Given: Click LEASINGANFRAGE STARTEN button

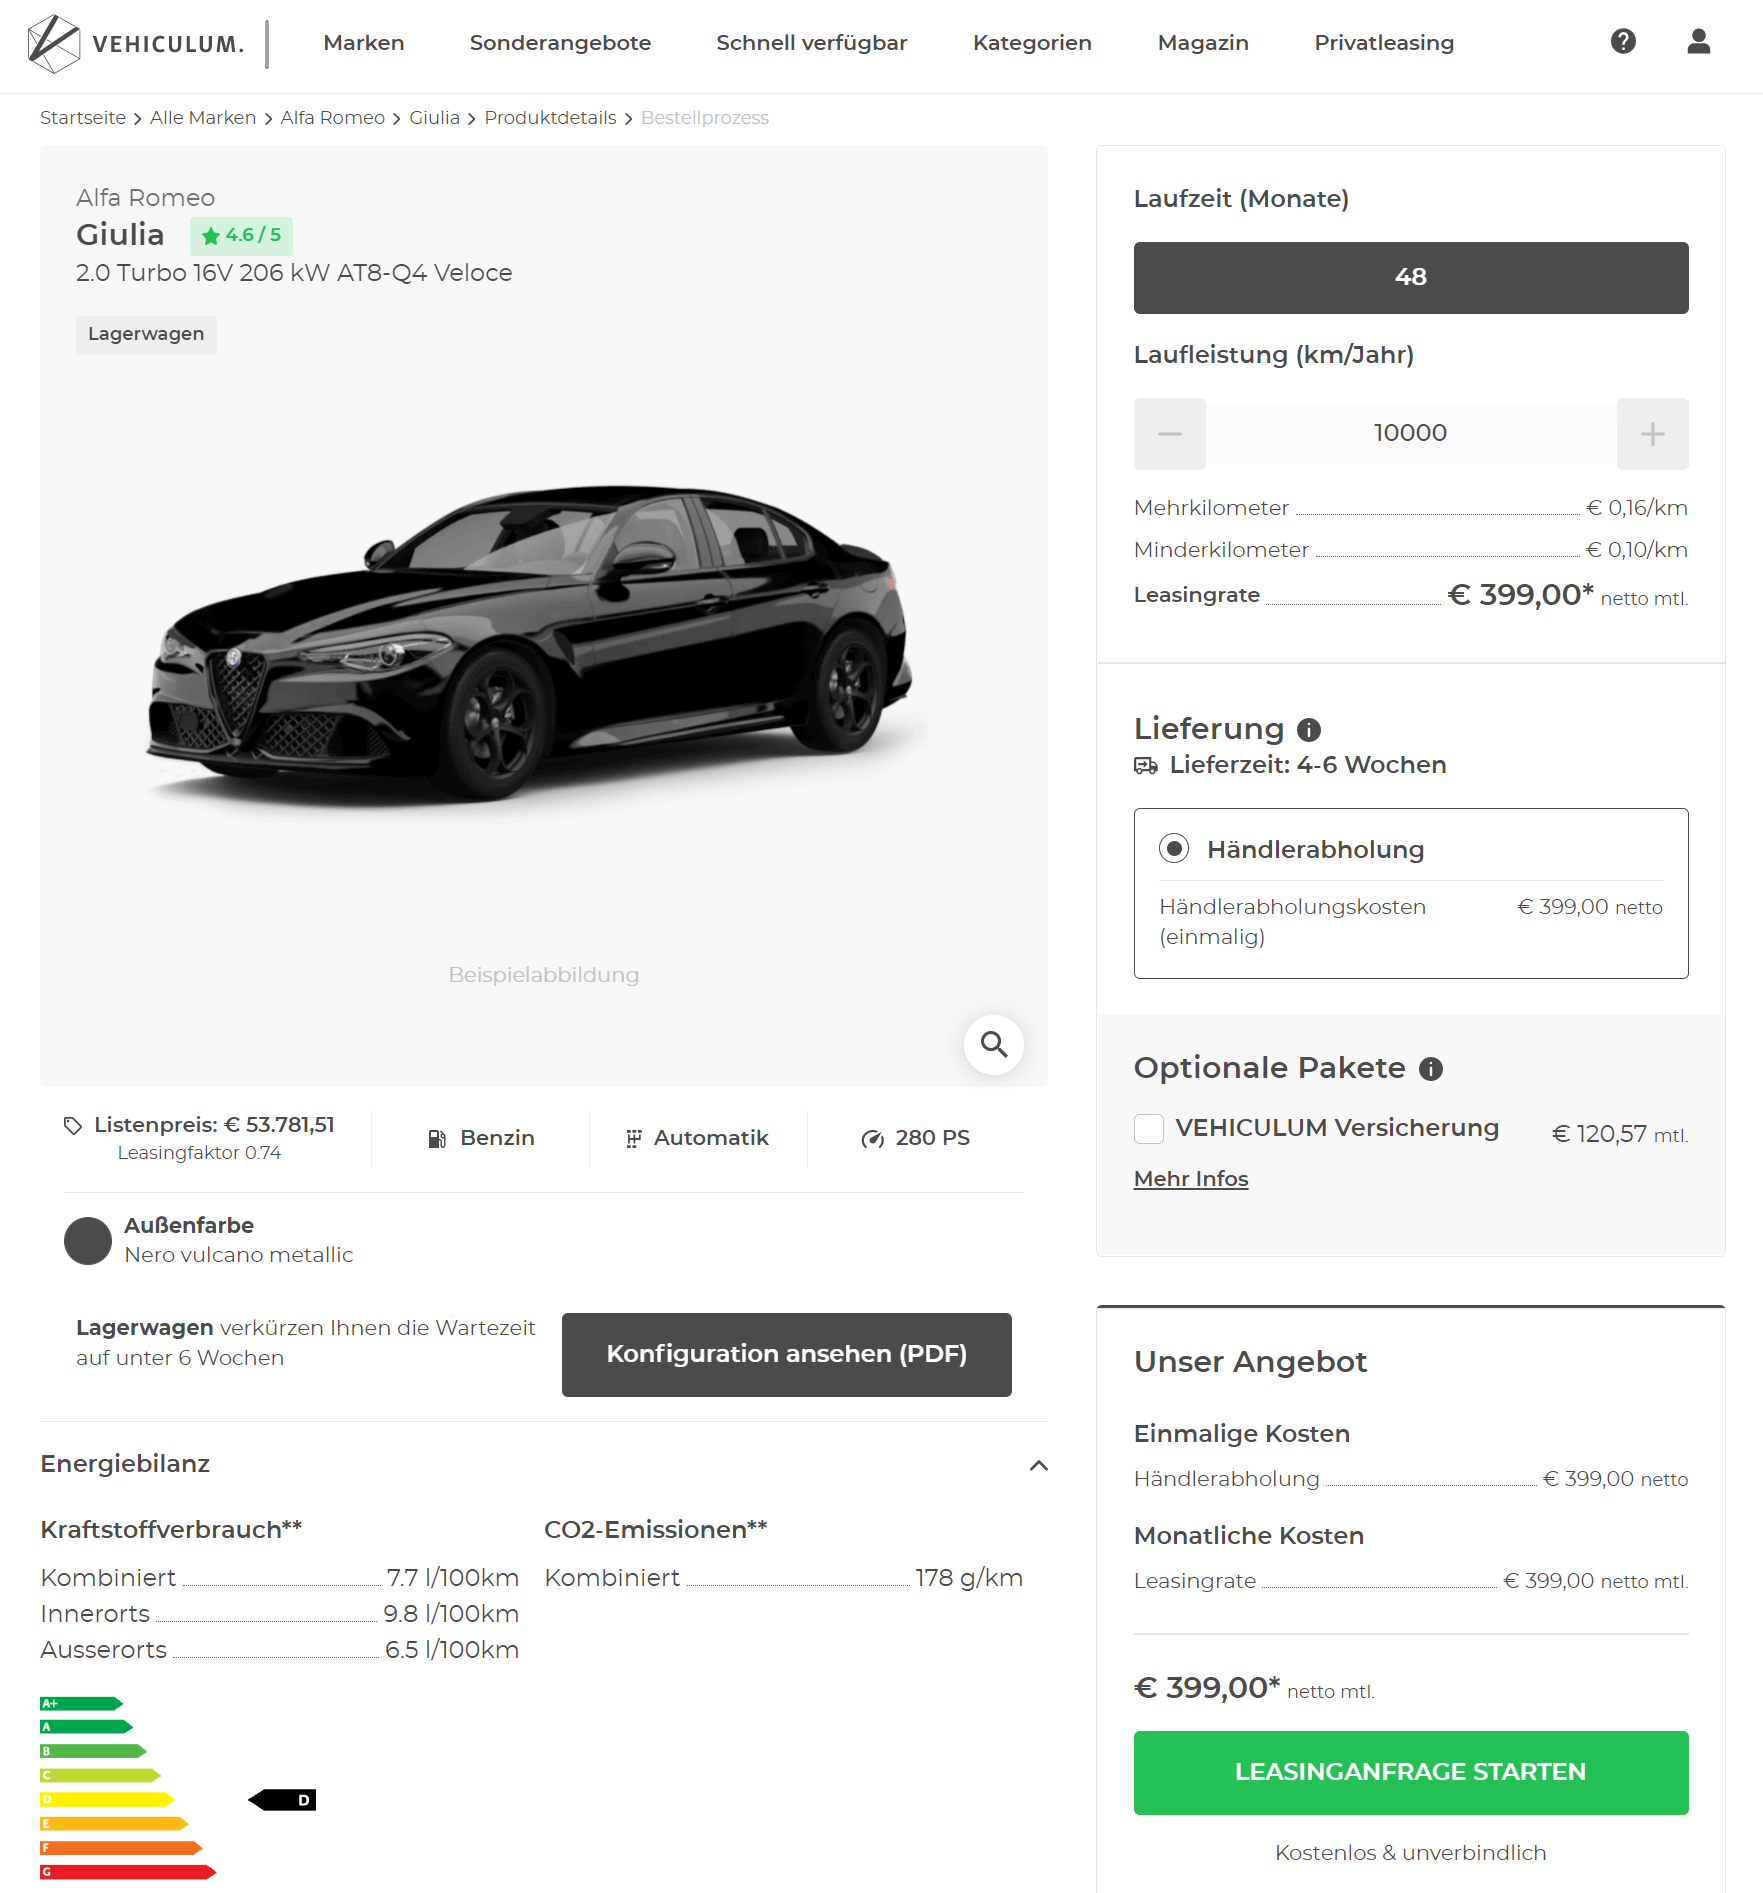Looking at the screenshot, I should (x=1410, y=1772).
